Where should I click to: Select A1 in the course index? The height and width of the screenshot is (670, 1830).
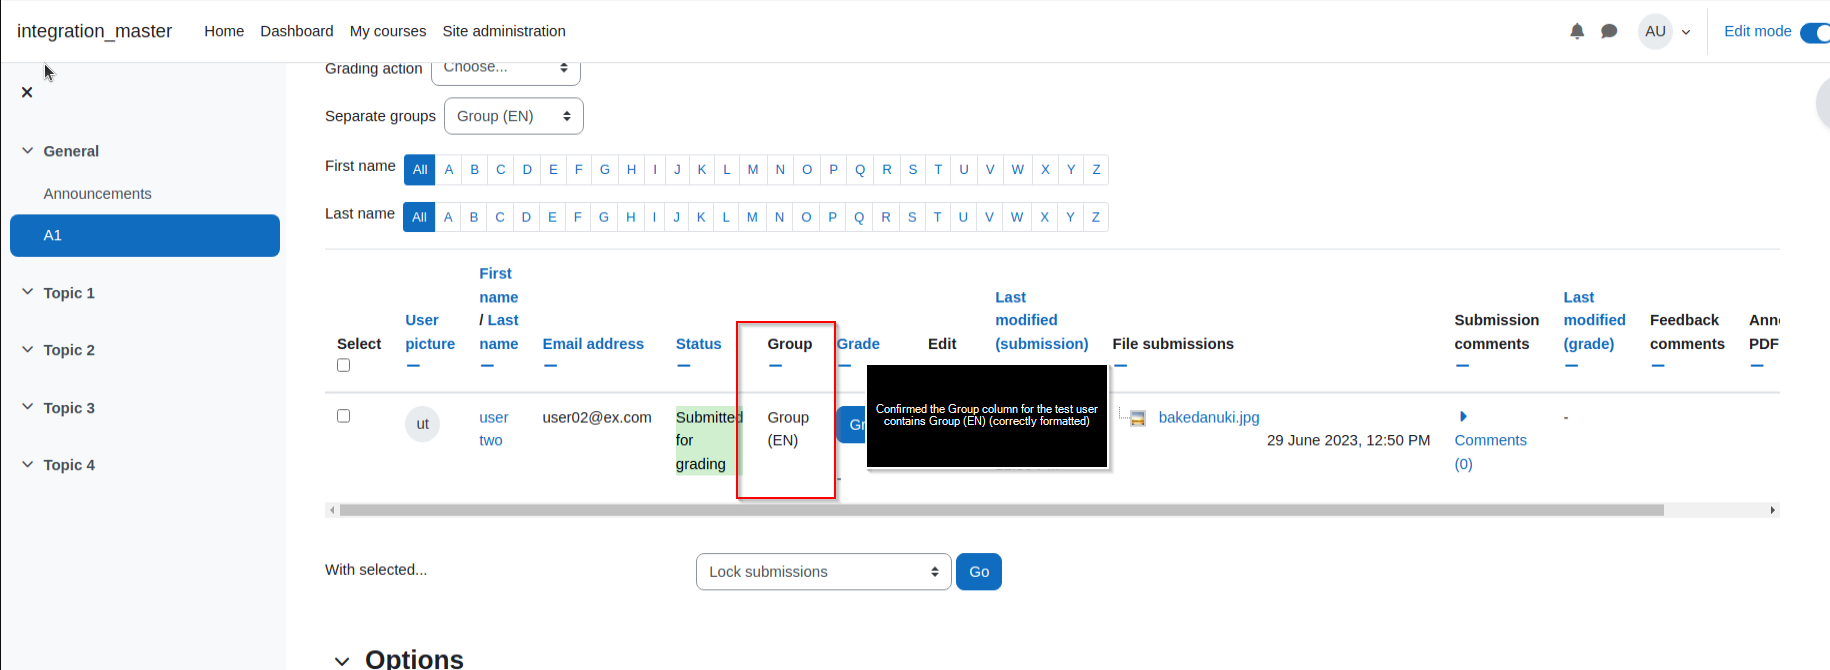pyautogui.click(x=145, y=235)
